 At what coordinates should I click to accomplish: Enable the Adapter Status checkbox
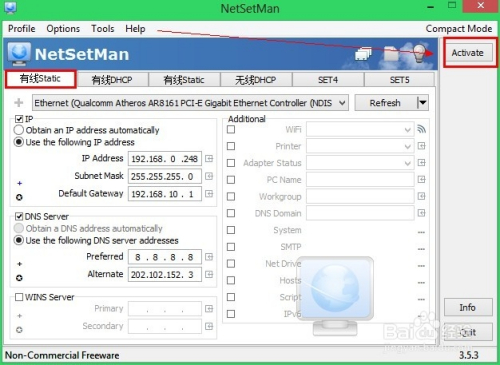(231, 163)
